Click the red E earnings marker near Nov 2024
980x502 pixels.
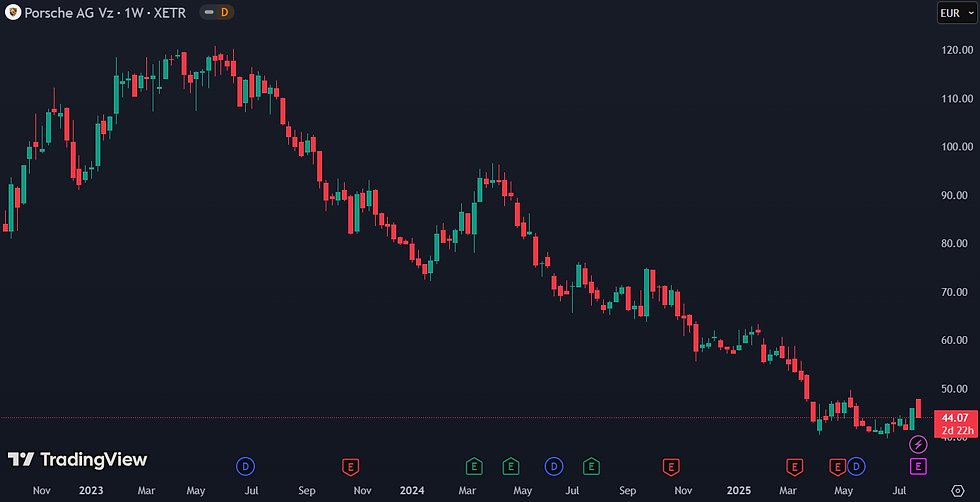(x=671, y=466)
